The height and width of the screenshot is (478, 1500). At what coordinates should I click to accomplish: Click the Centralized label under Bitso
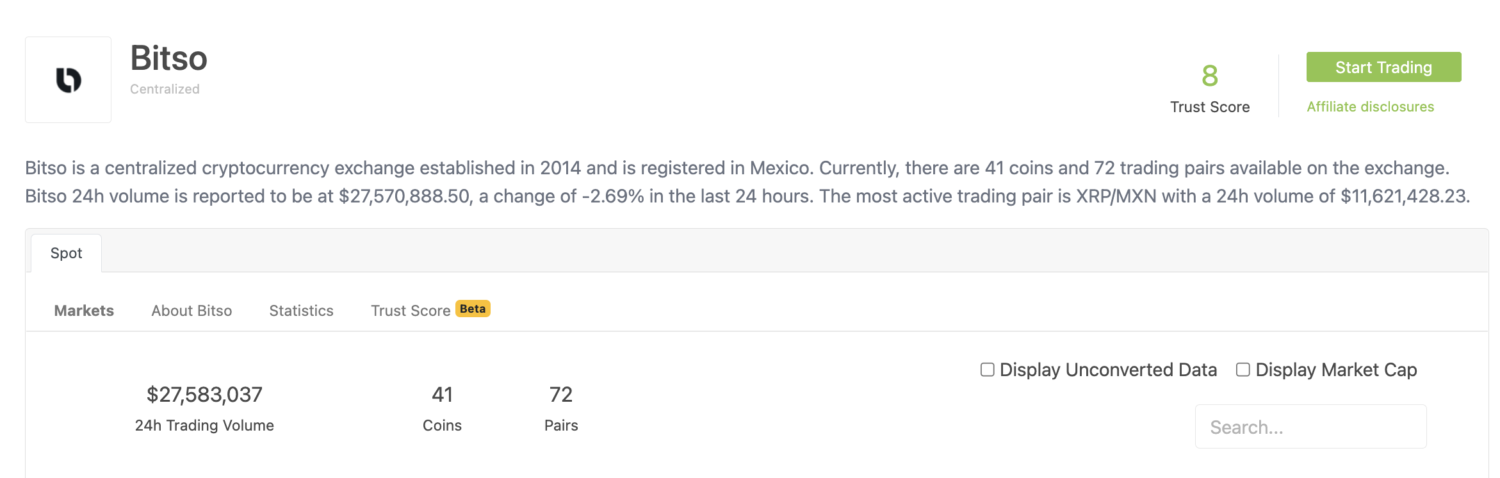165,89
